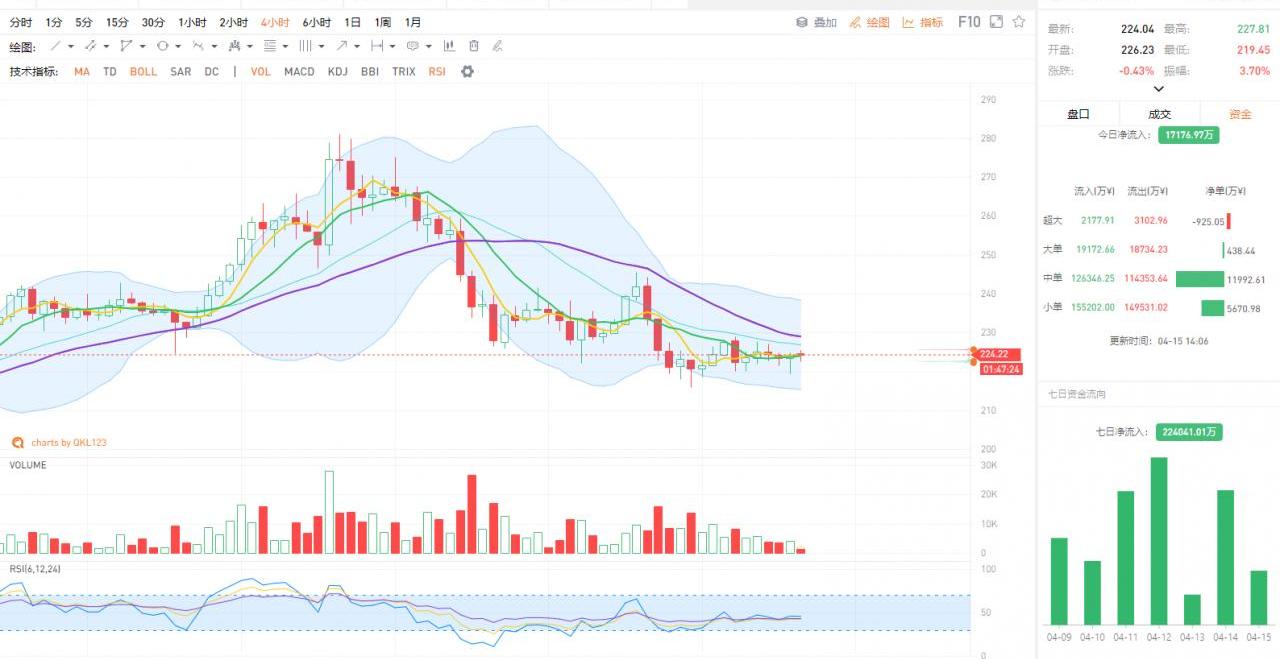Click the bar chart icon in drawing toolbar

coord(450,46)
